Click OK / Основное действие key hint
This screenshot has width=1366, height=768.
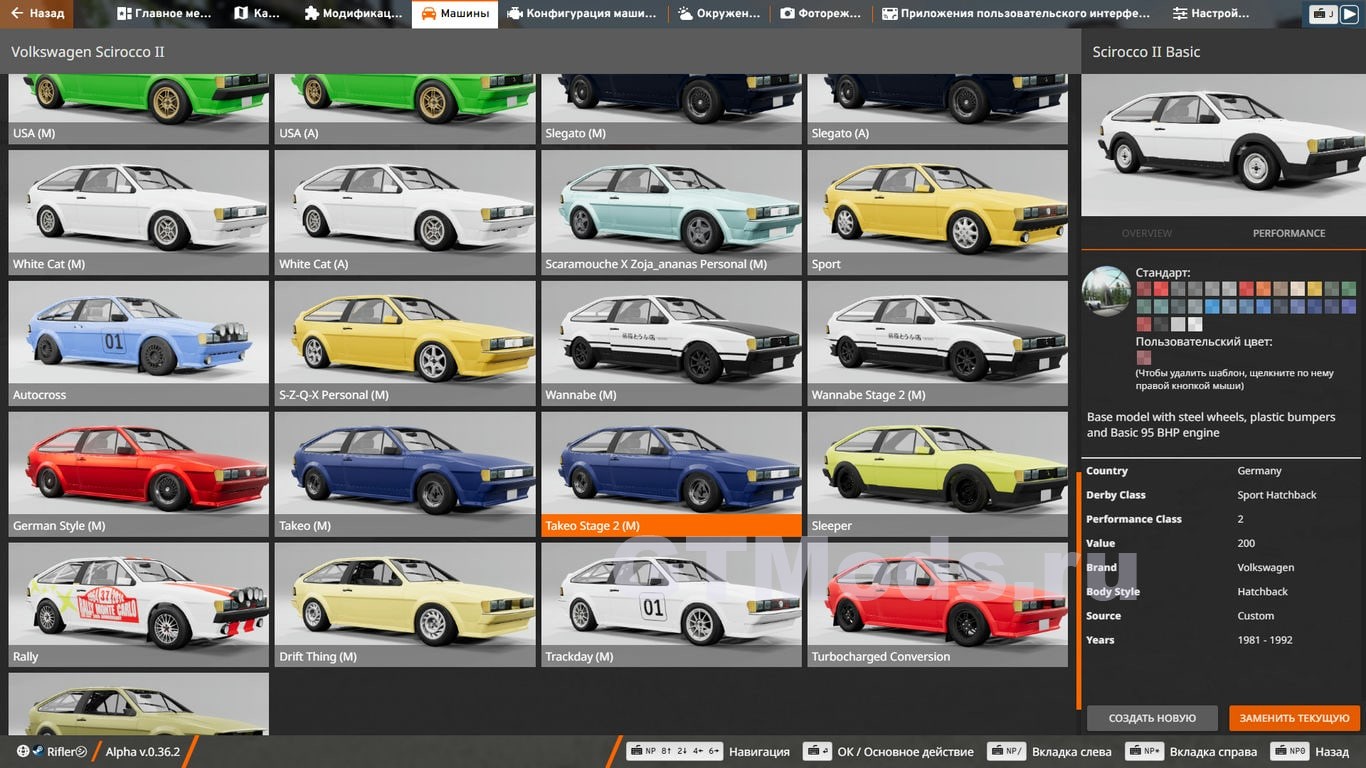(888, 751)
